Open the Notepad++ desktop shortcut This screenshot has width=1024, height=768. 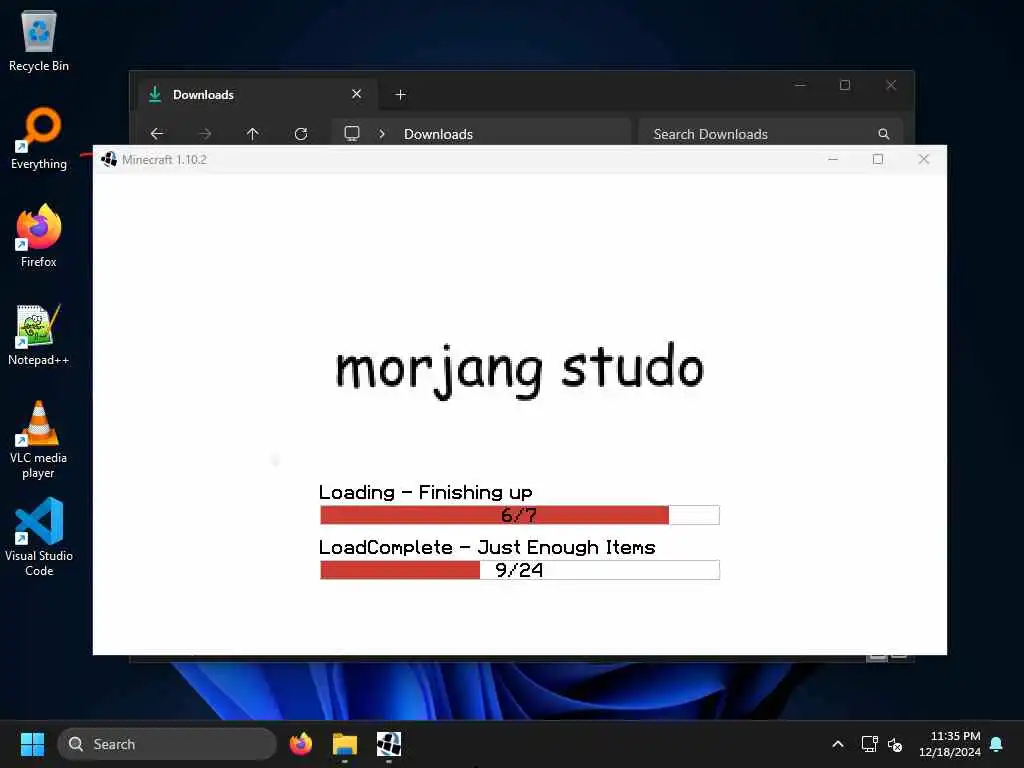pyautogui.click(x=39, y=334)
